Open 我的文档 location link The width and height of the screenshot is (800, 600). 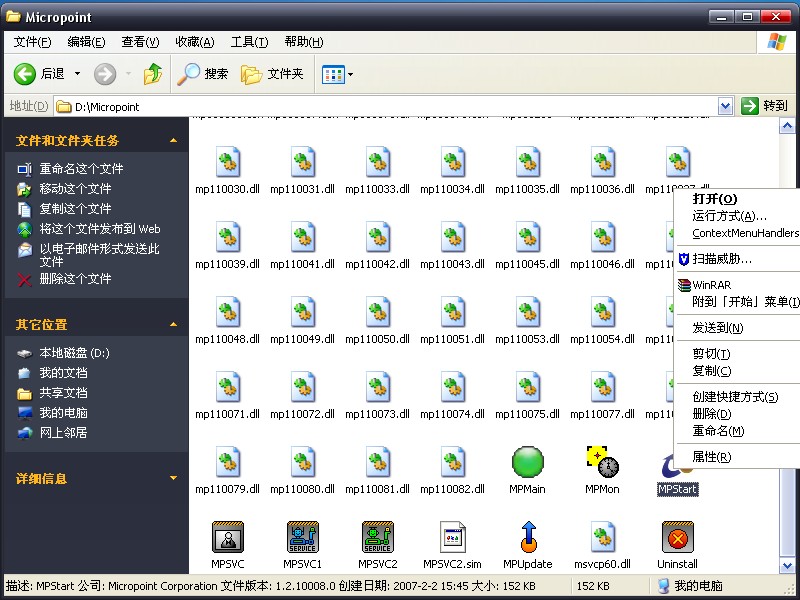[63, 373]
